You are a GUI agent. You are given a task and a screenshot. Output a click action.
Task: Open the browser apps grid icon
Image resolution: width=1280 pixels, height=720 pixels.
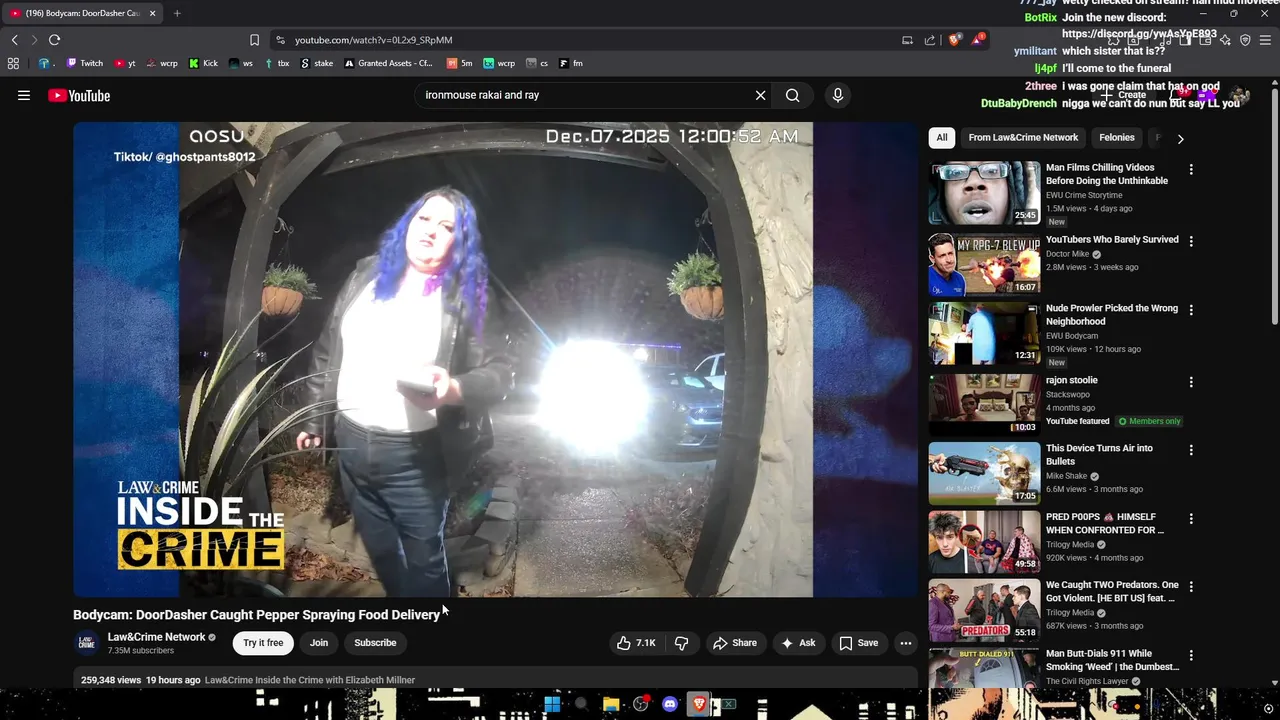click(13, 63)
